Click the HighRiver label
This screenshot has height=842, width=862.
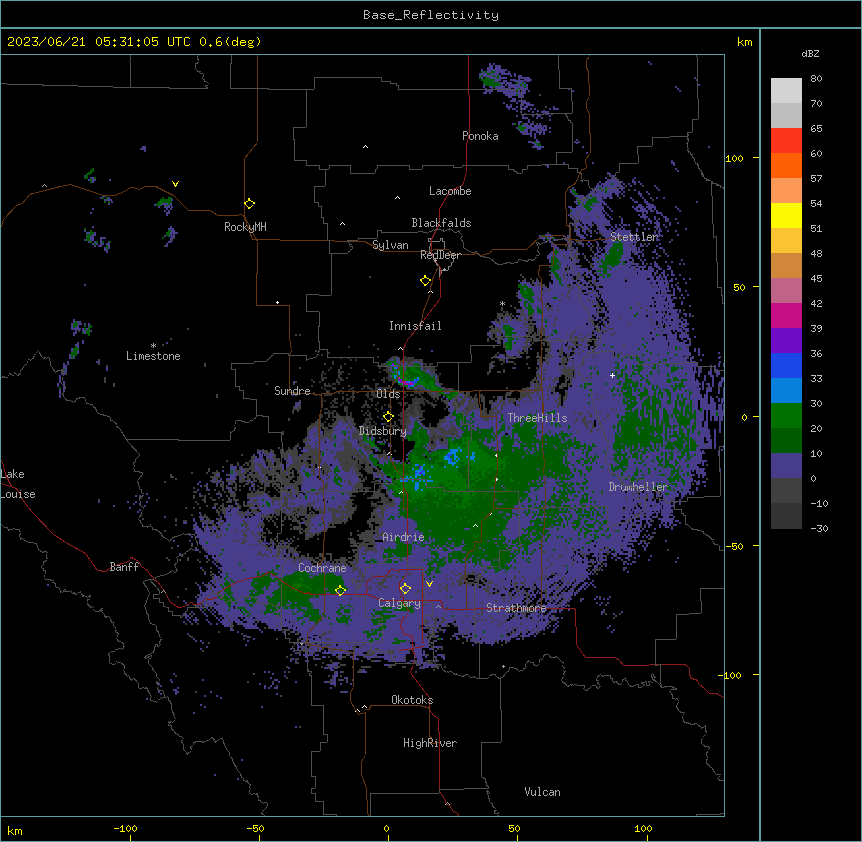tap(430, 743)
